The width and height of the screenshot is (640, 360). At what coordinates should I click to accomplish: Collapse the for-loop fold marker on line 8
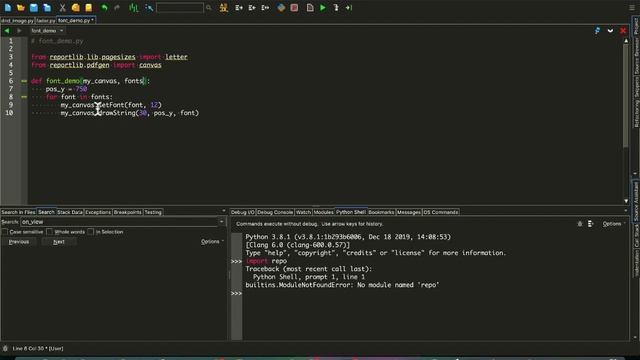[24, 97]
